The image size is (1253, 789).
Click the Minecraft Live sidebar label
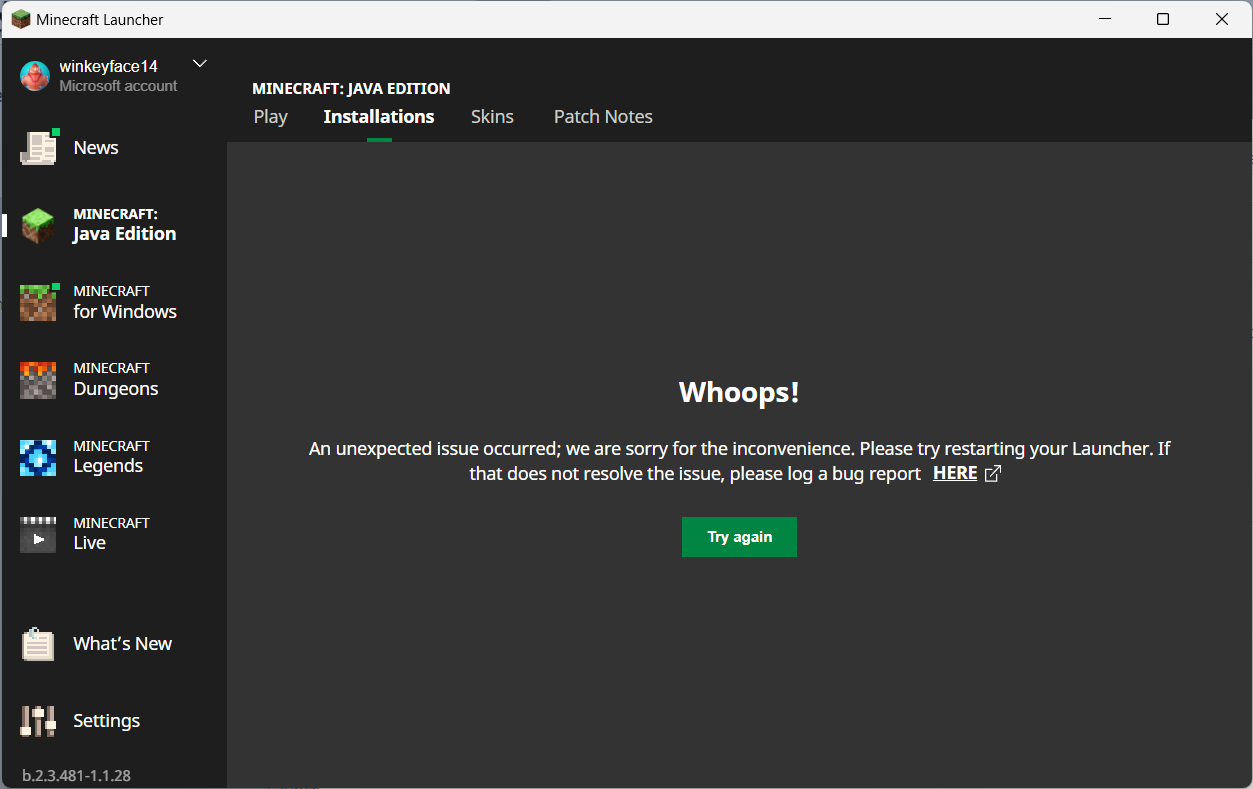point(111,534)
